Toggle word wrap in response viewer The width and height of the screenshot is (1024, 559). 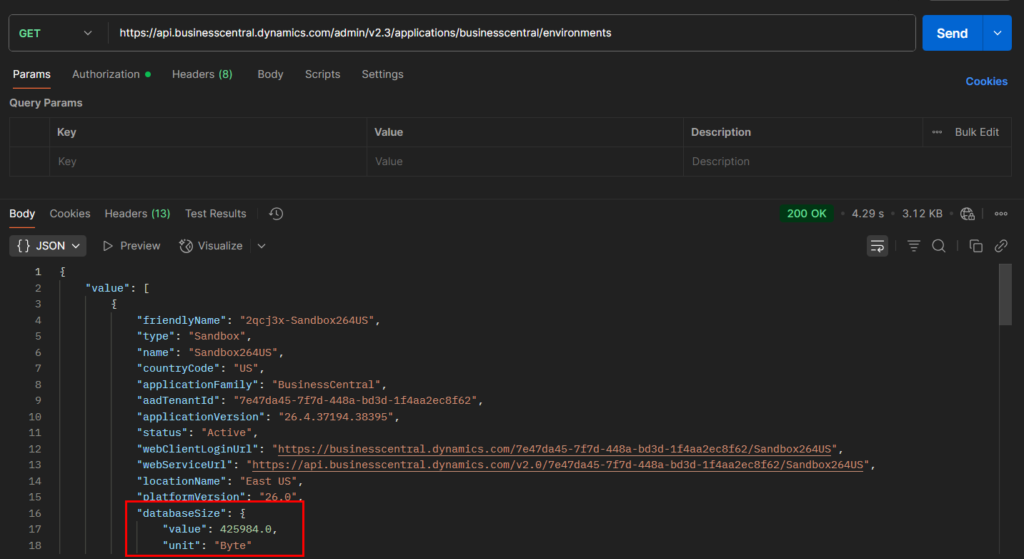[878, 246]
